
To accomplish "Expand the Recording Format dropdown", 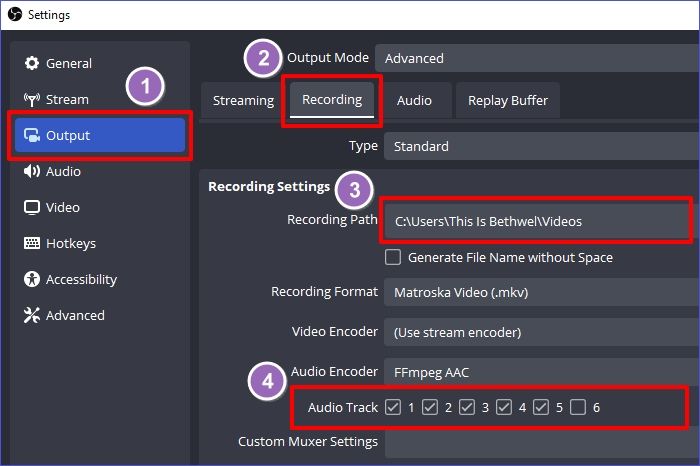I will pyautogui.click(x=537, y=292).
